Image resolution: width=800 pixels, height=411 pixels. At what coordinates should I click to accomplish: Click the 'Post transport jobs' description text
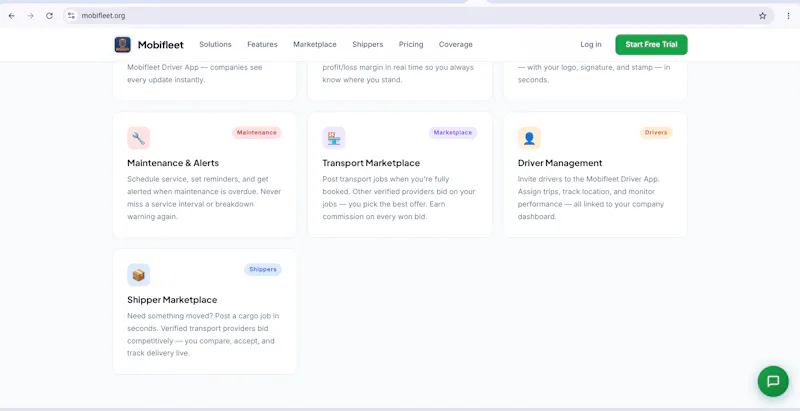pos(399,198)
